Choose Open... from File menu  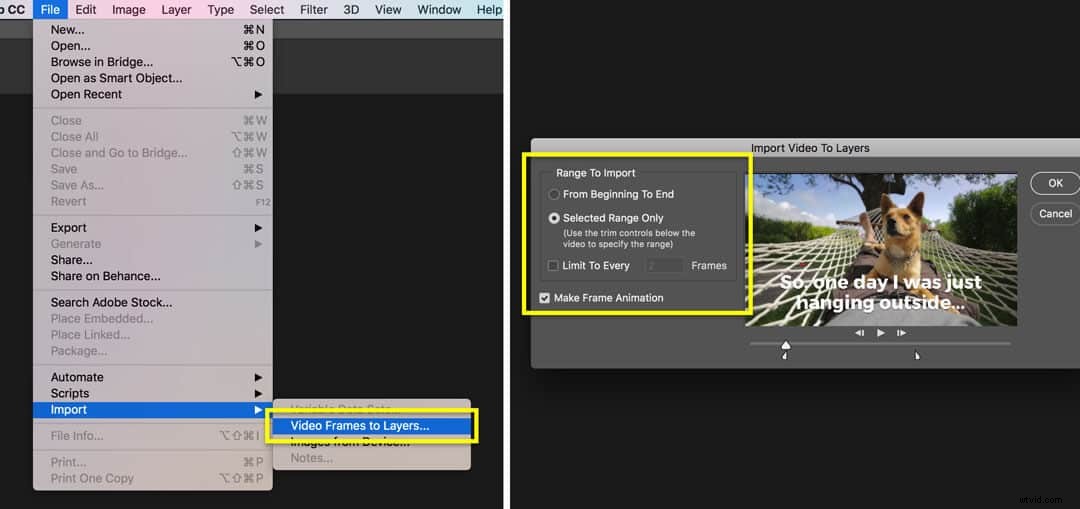click(x=153, y=46)
